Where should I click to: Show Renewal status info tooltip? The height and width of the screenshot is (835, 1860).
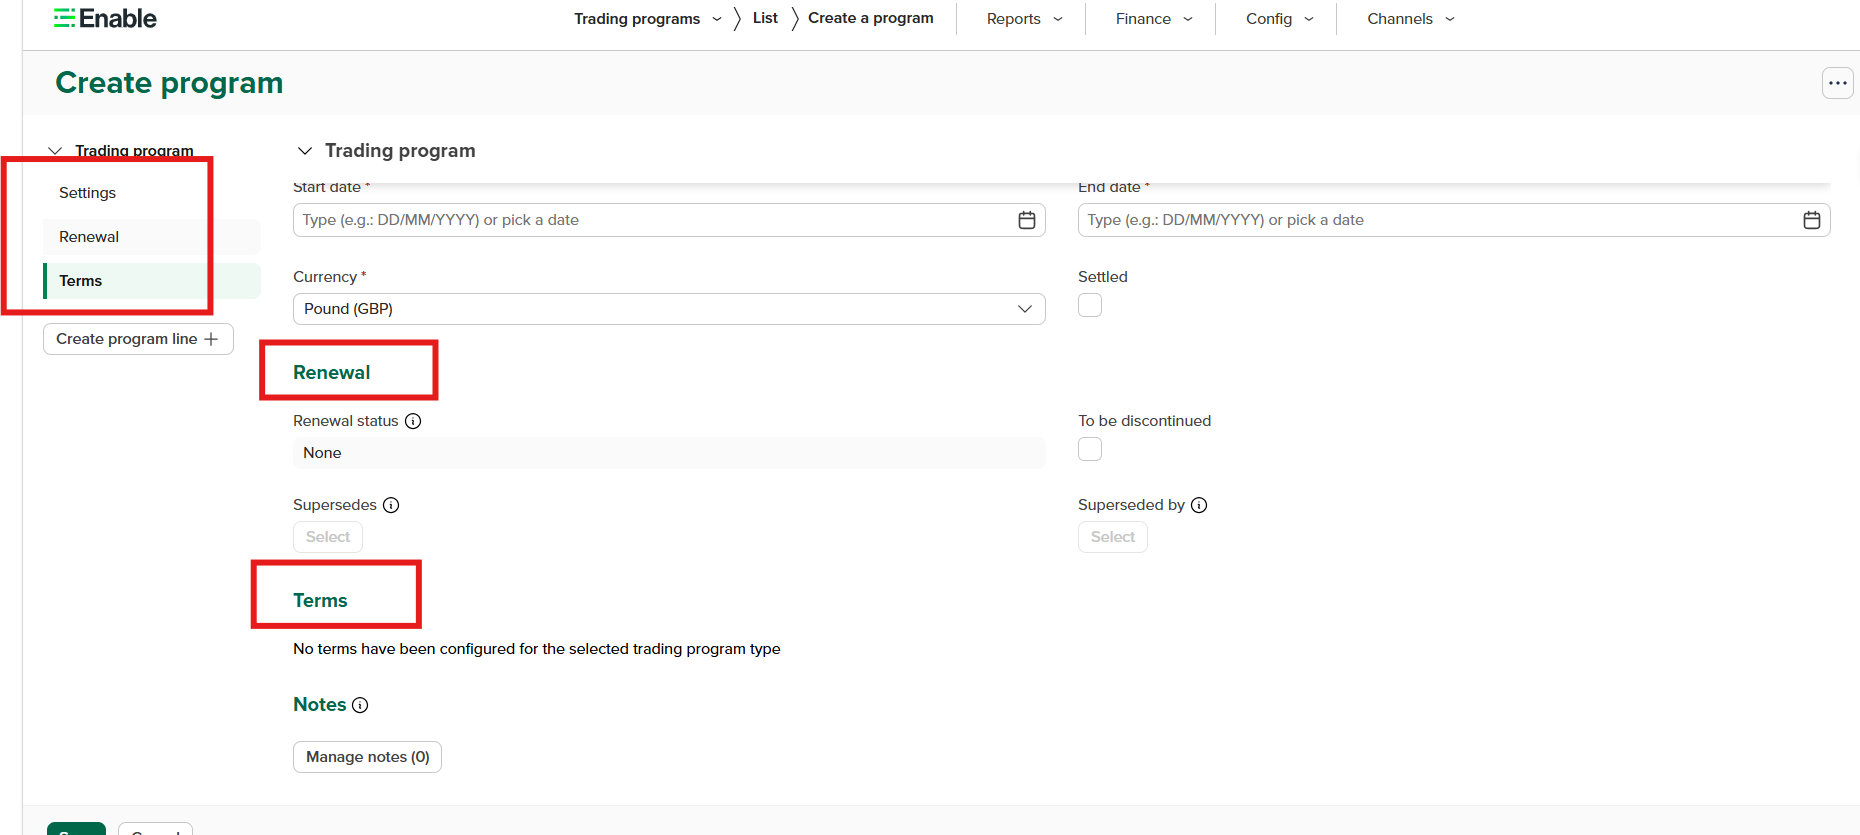pos(413,421)
